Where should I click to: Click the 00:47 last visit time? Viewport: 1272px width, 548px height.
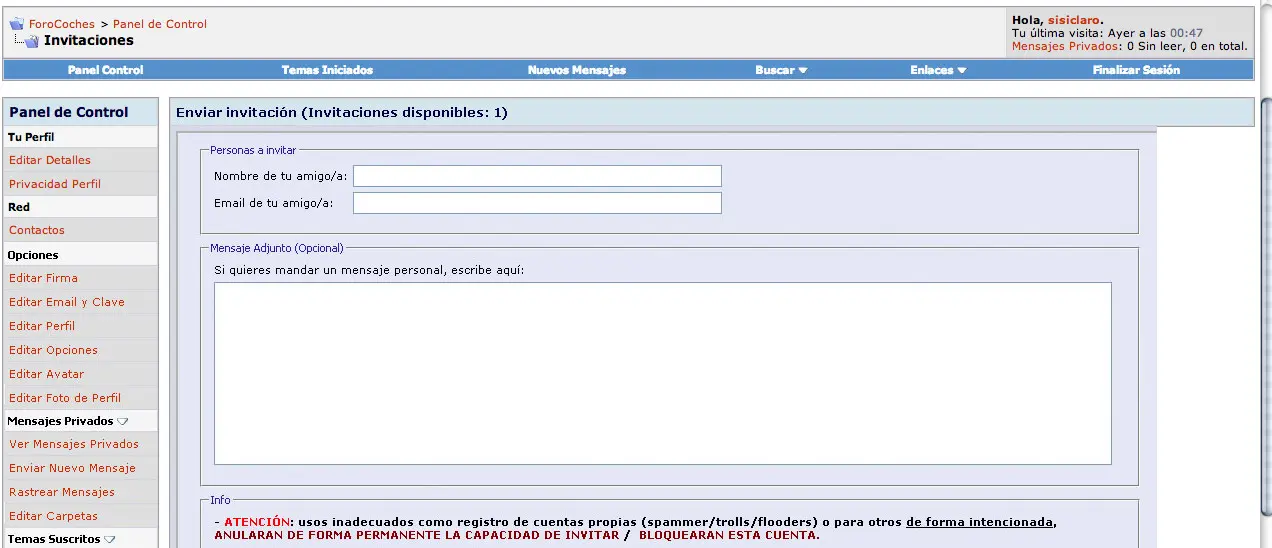coord(1186,33)
